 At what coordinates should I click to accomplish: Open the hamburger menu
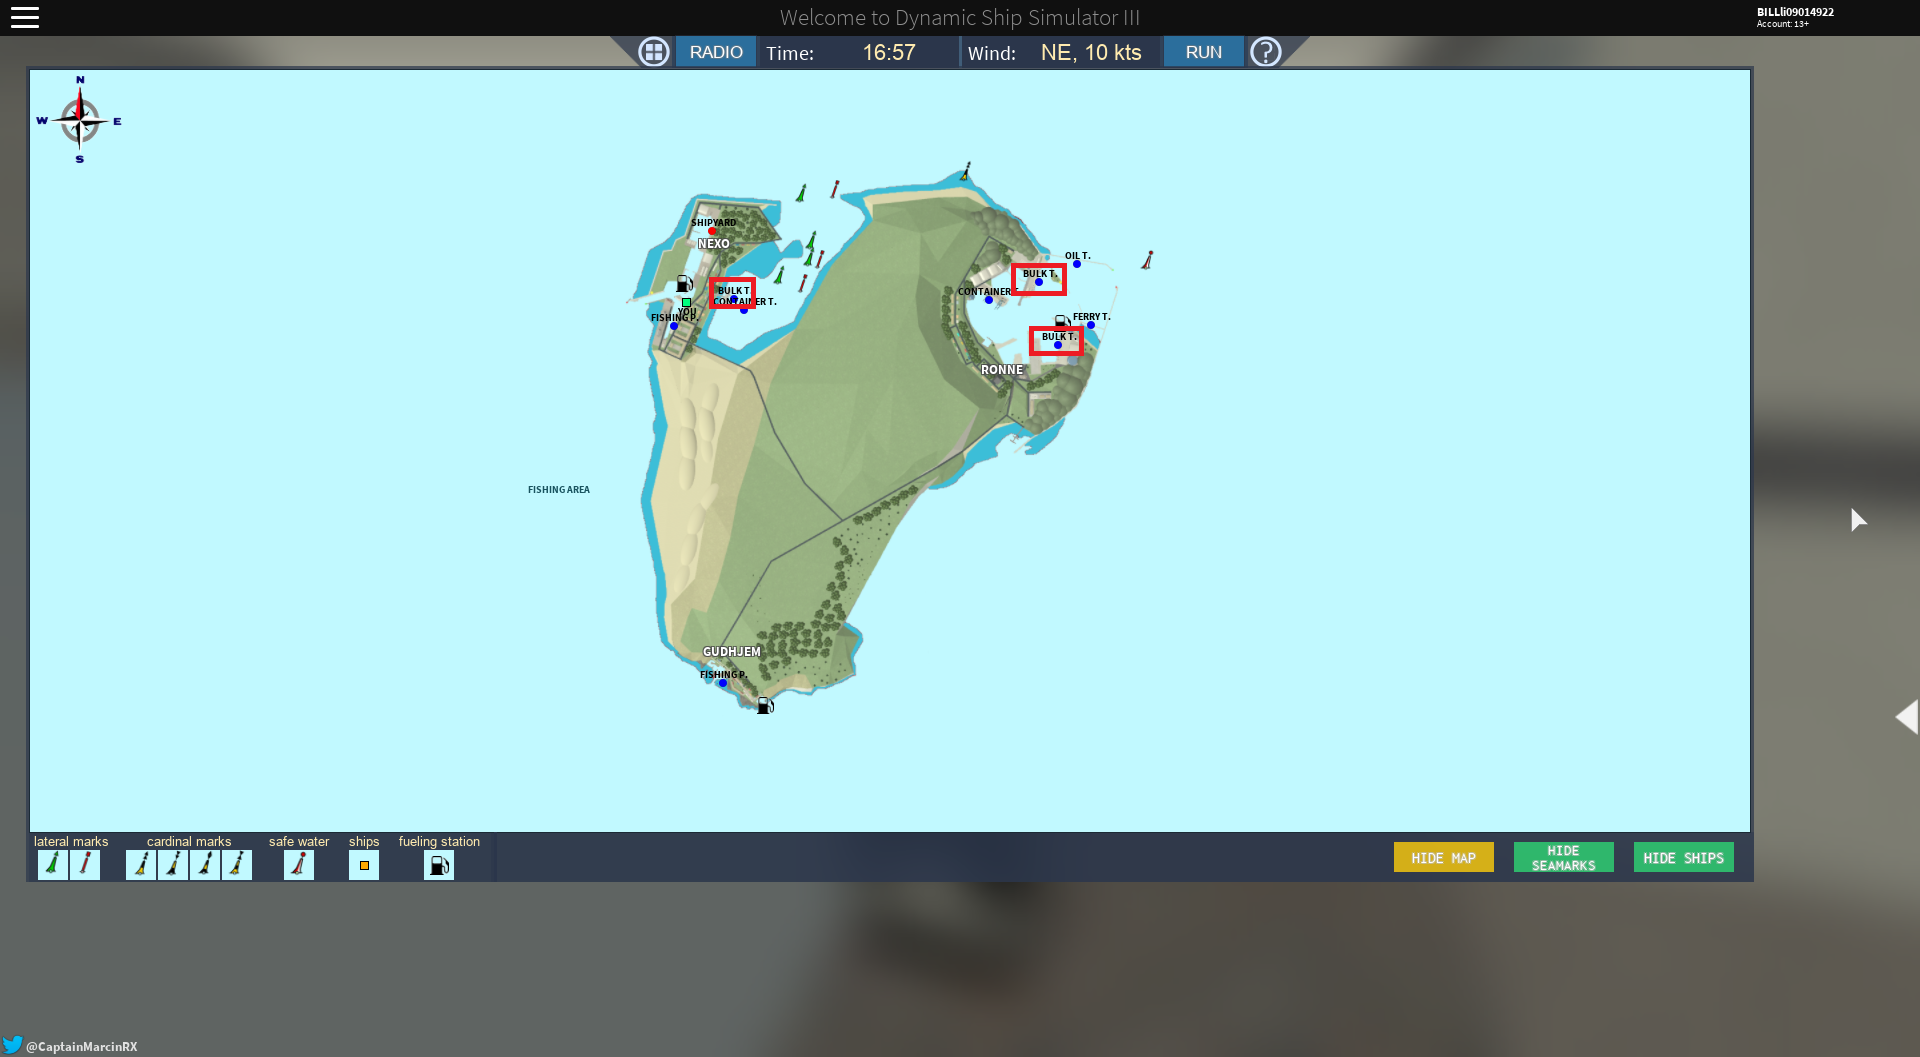click(25, 17)
